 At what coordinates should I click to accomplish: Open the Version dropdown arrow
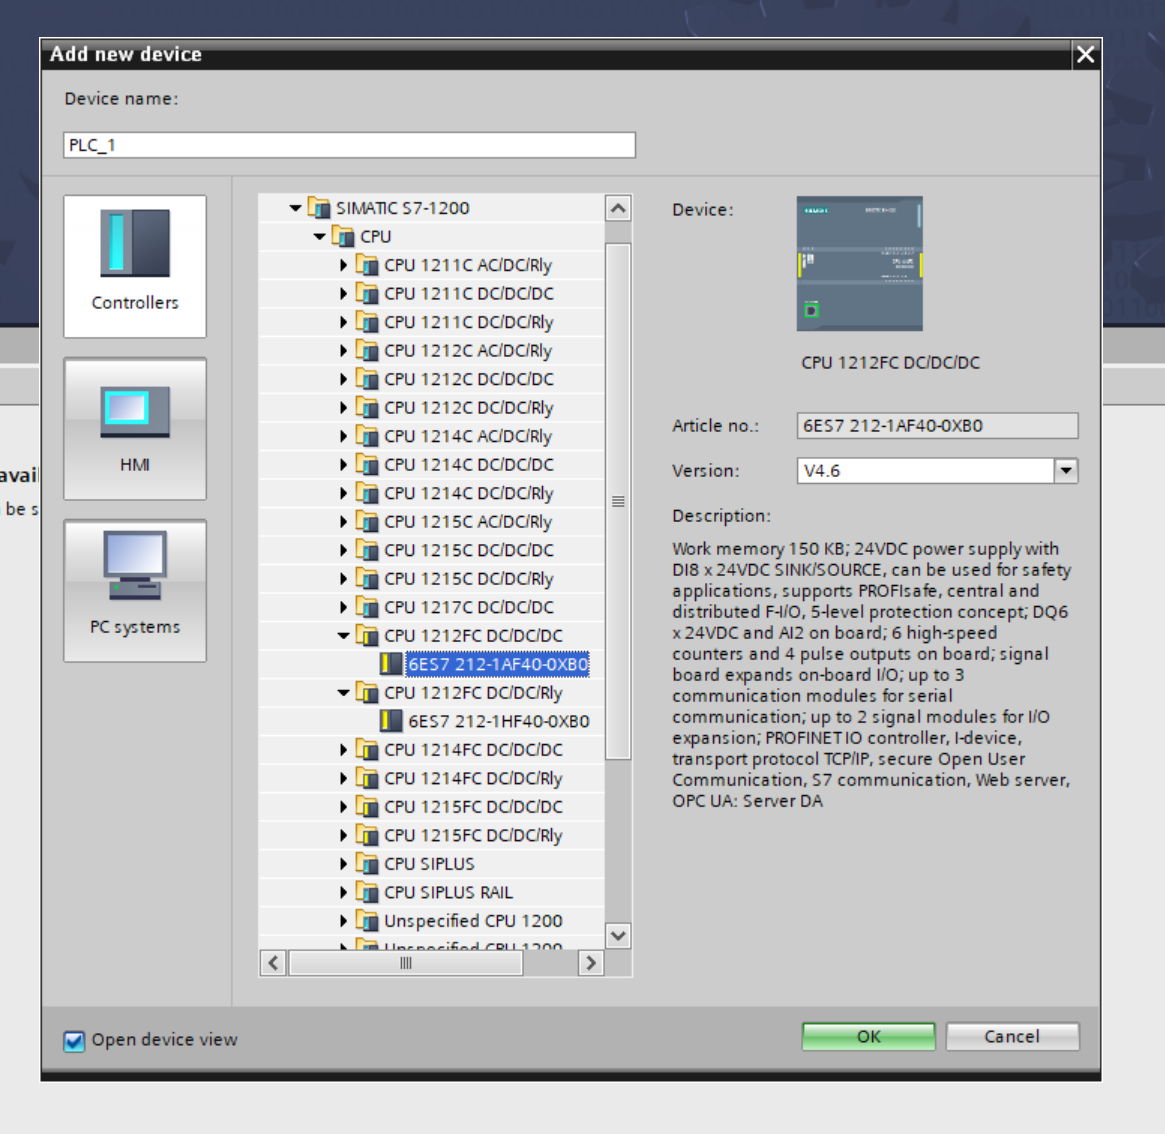coord(1066,470)
